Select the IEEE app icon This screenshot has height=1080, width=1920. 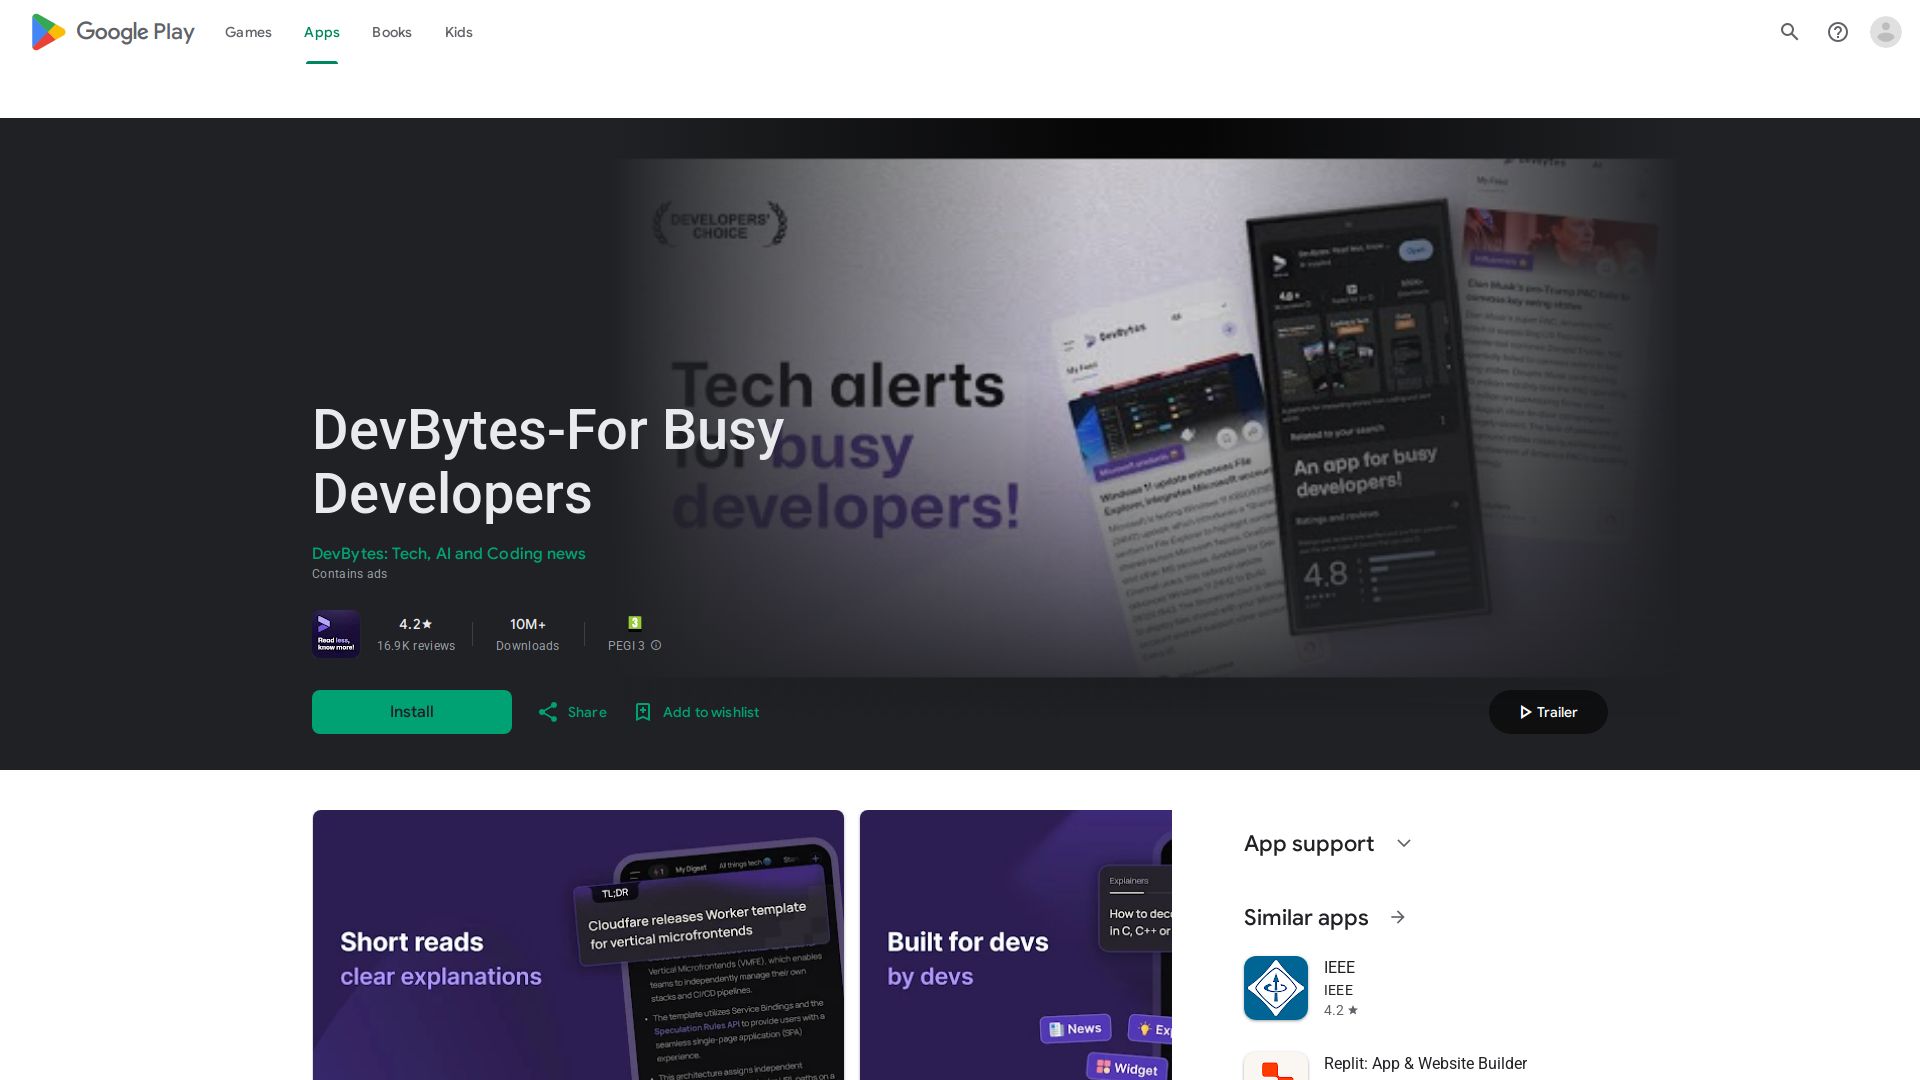click(x=1275, y=988)
